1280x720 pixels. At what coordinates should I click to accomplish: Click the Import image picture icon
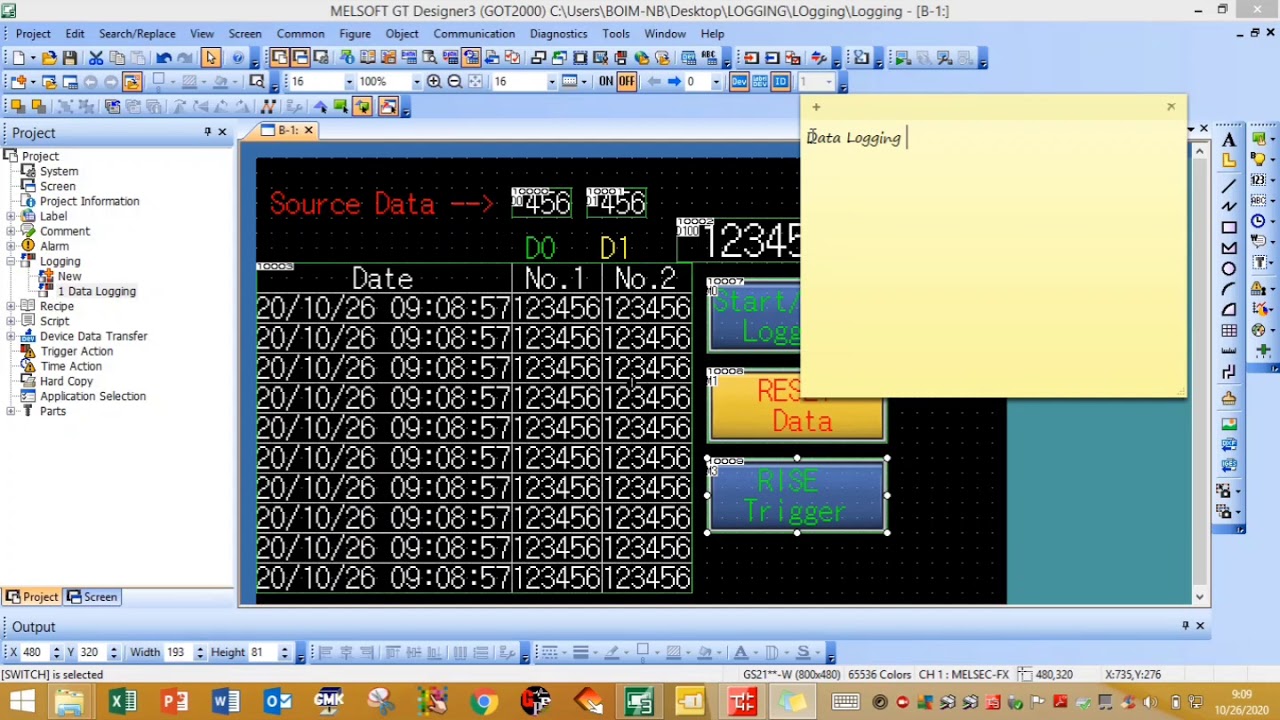[1229, 425]
